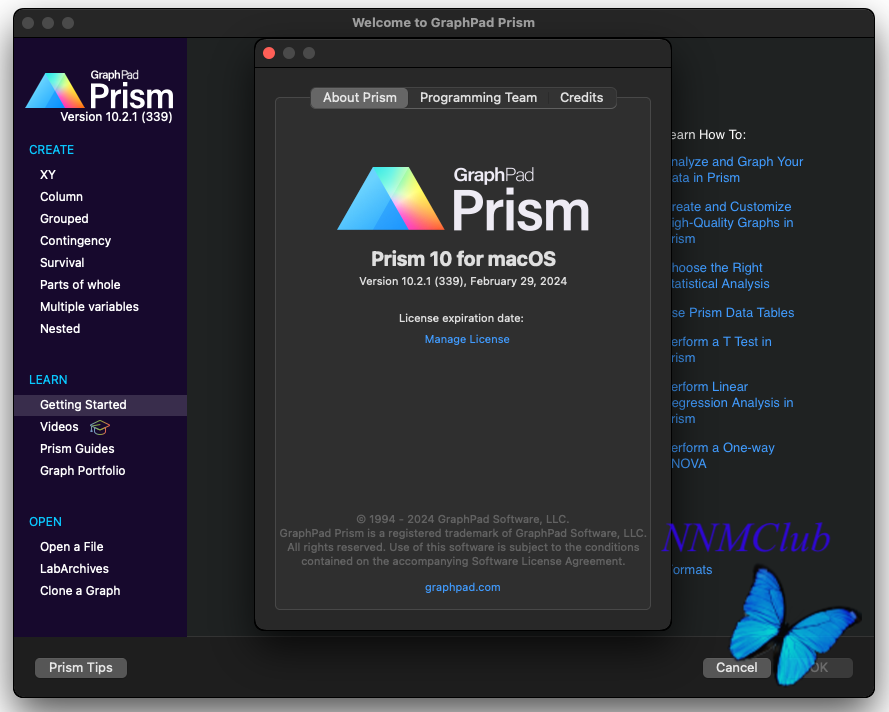
Task: Open 'Analyze and Graph Your Data in Prism' link
Action: tap(737, 169)
